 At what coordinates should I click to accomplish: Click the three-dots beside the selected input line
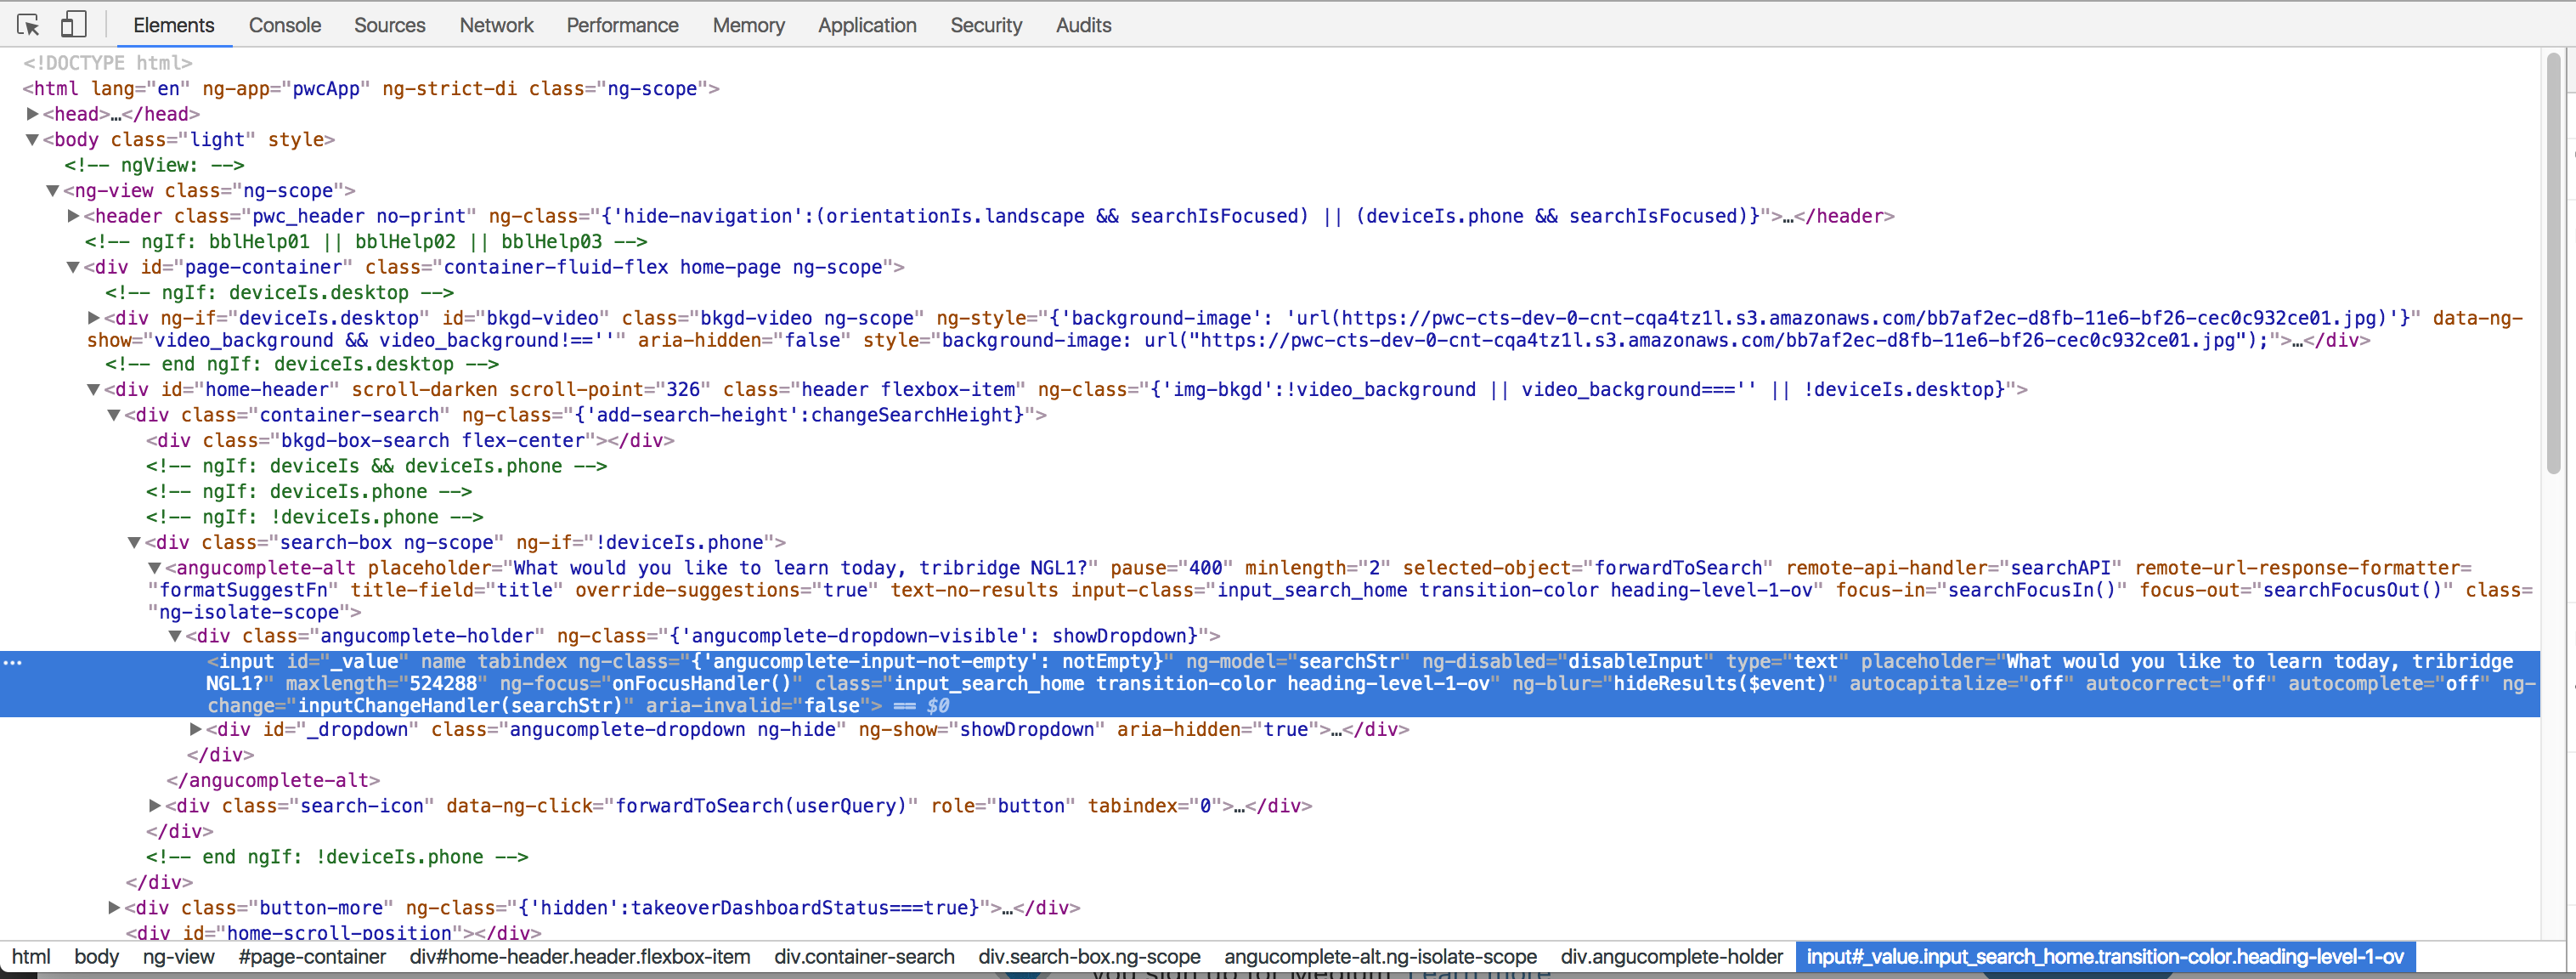point(13,662)
